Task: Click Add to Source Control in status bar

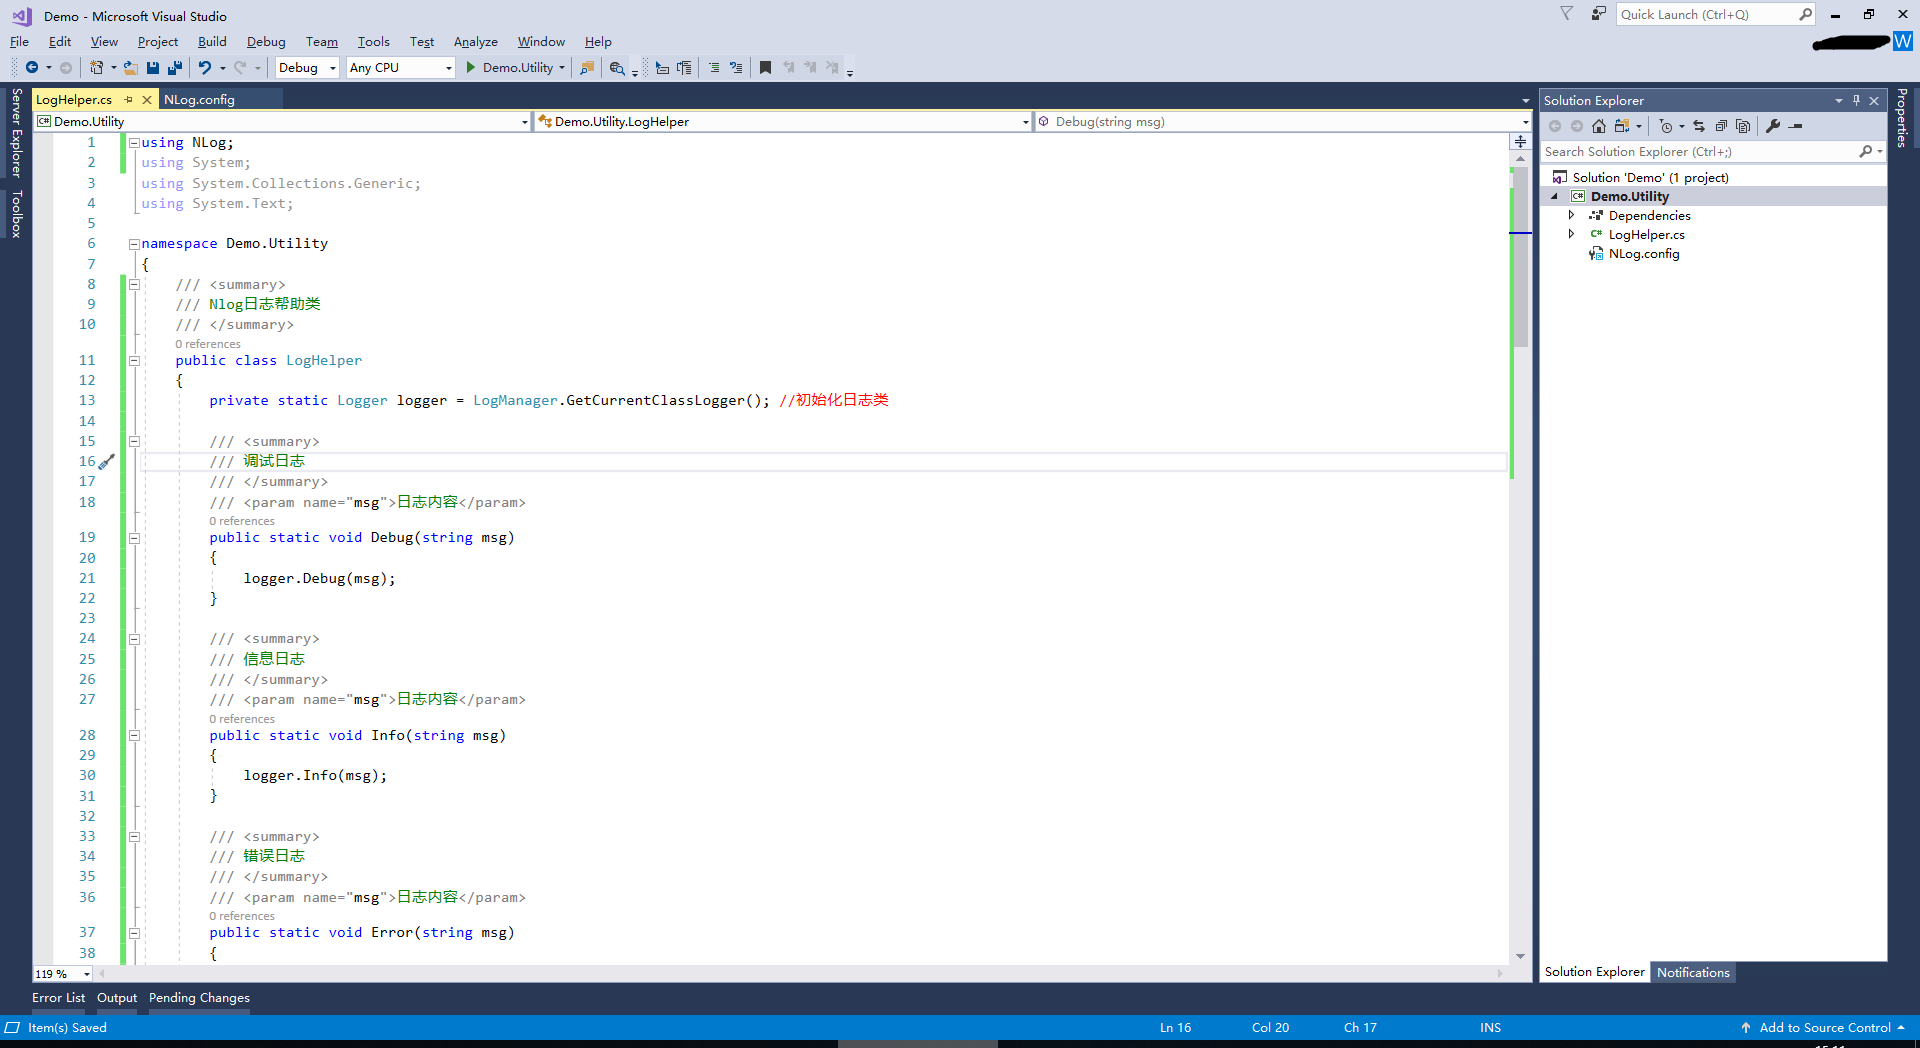Action: (1823, 1028)
